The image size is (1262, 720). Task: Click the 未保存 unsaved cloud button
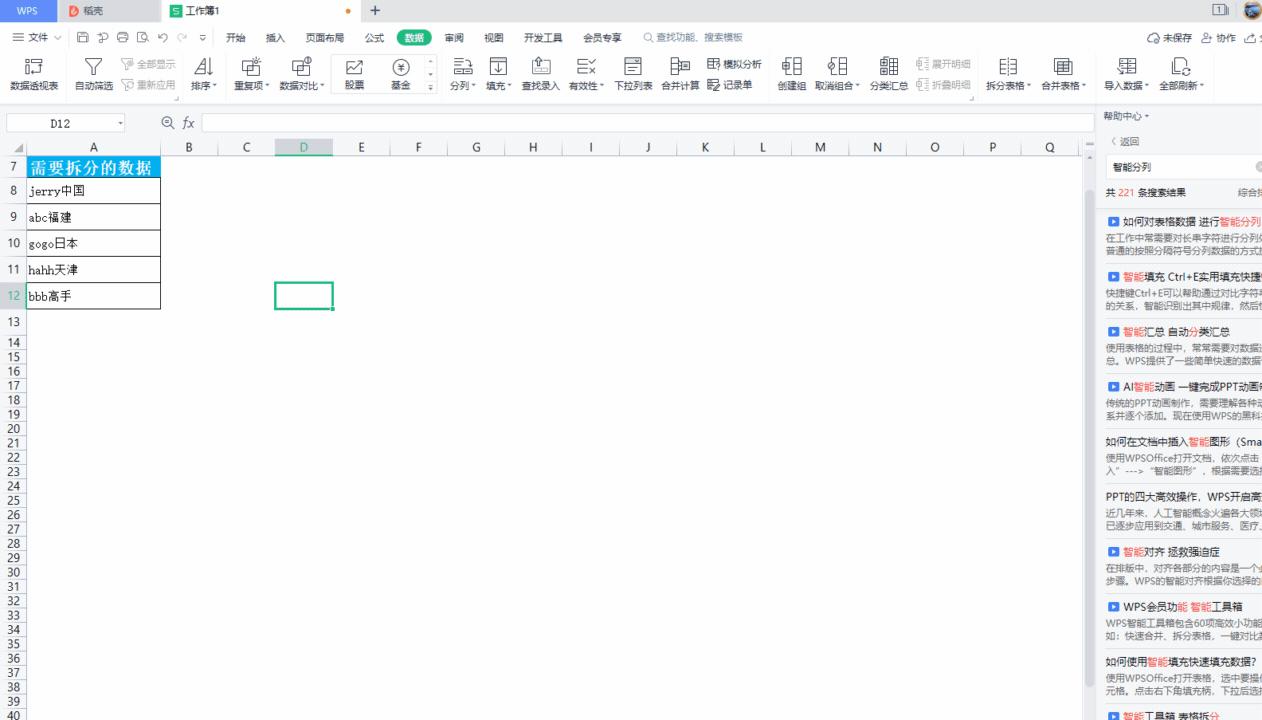[1170, 38]
